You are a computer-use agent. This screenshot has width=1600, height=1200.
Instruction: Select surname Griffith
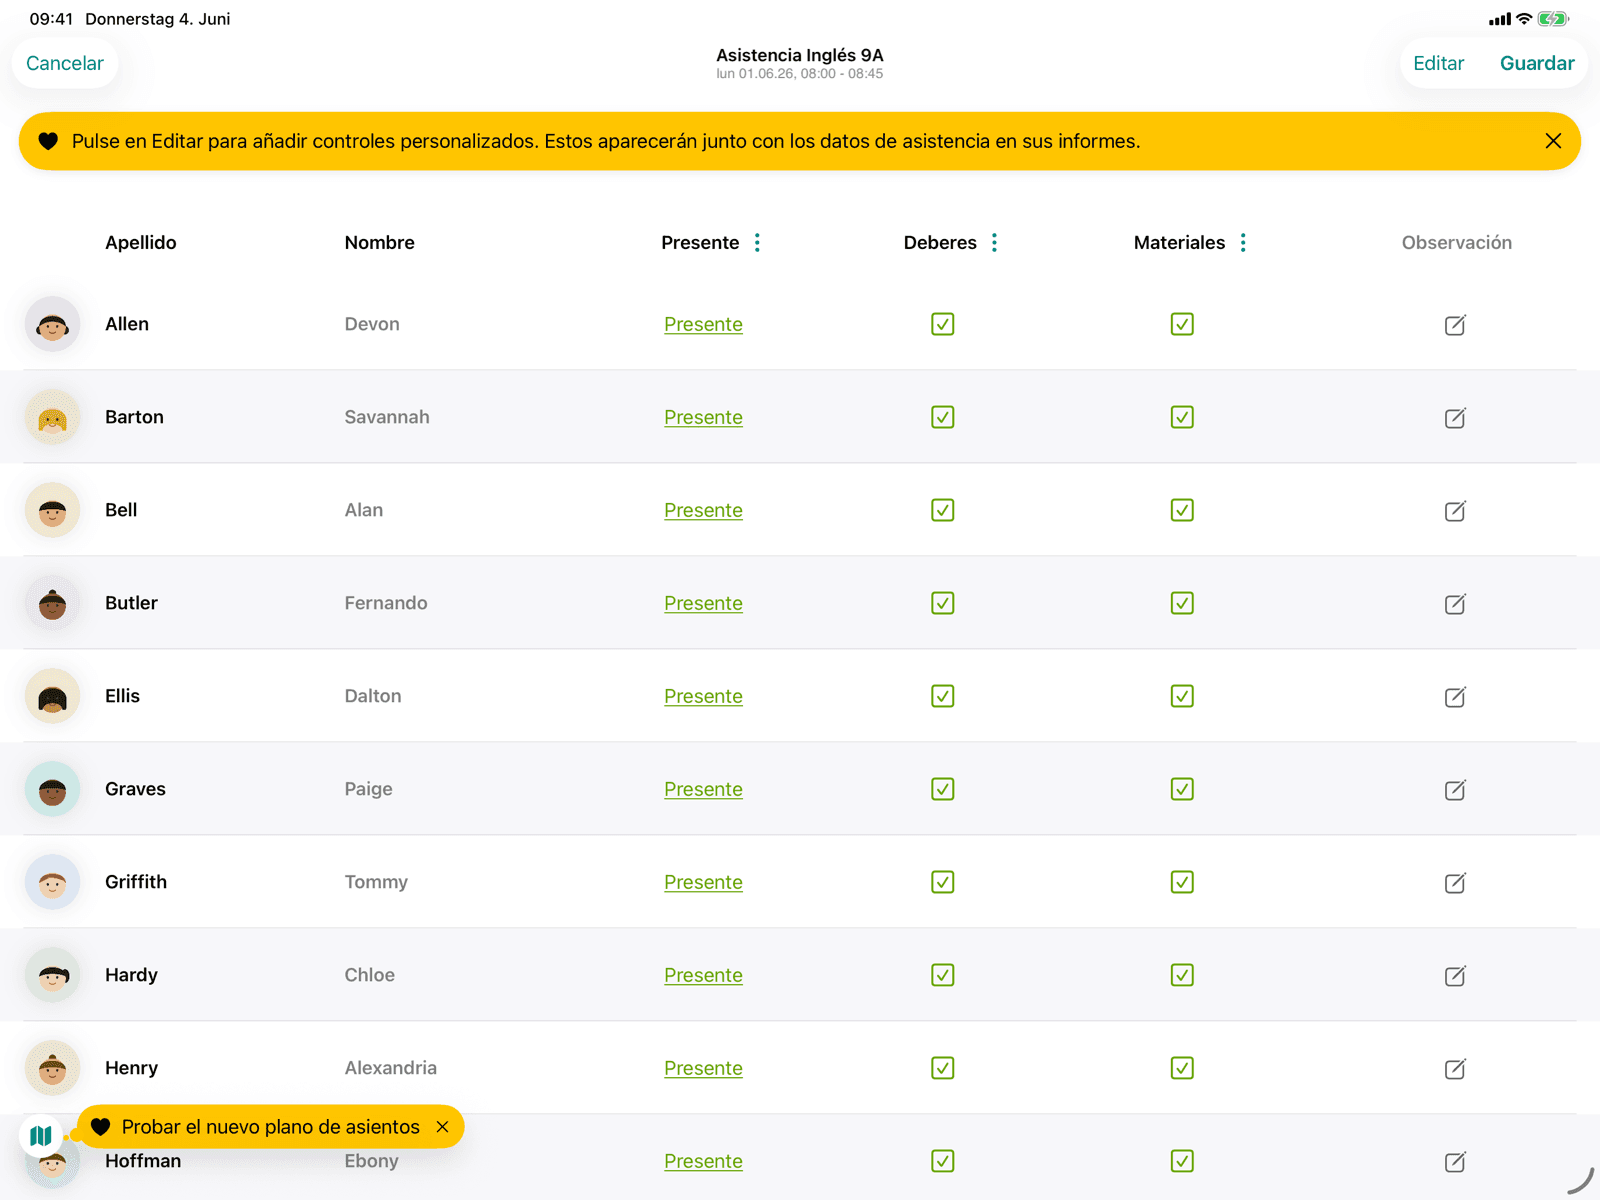point(136,882)
